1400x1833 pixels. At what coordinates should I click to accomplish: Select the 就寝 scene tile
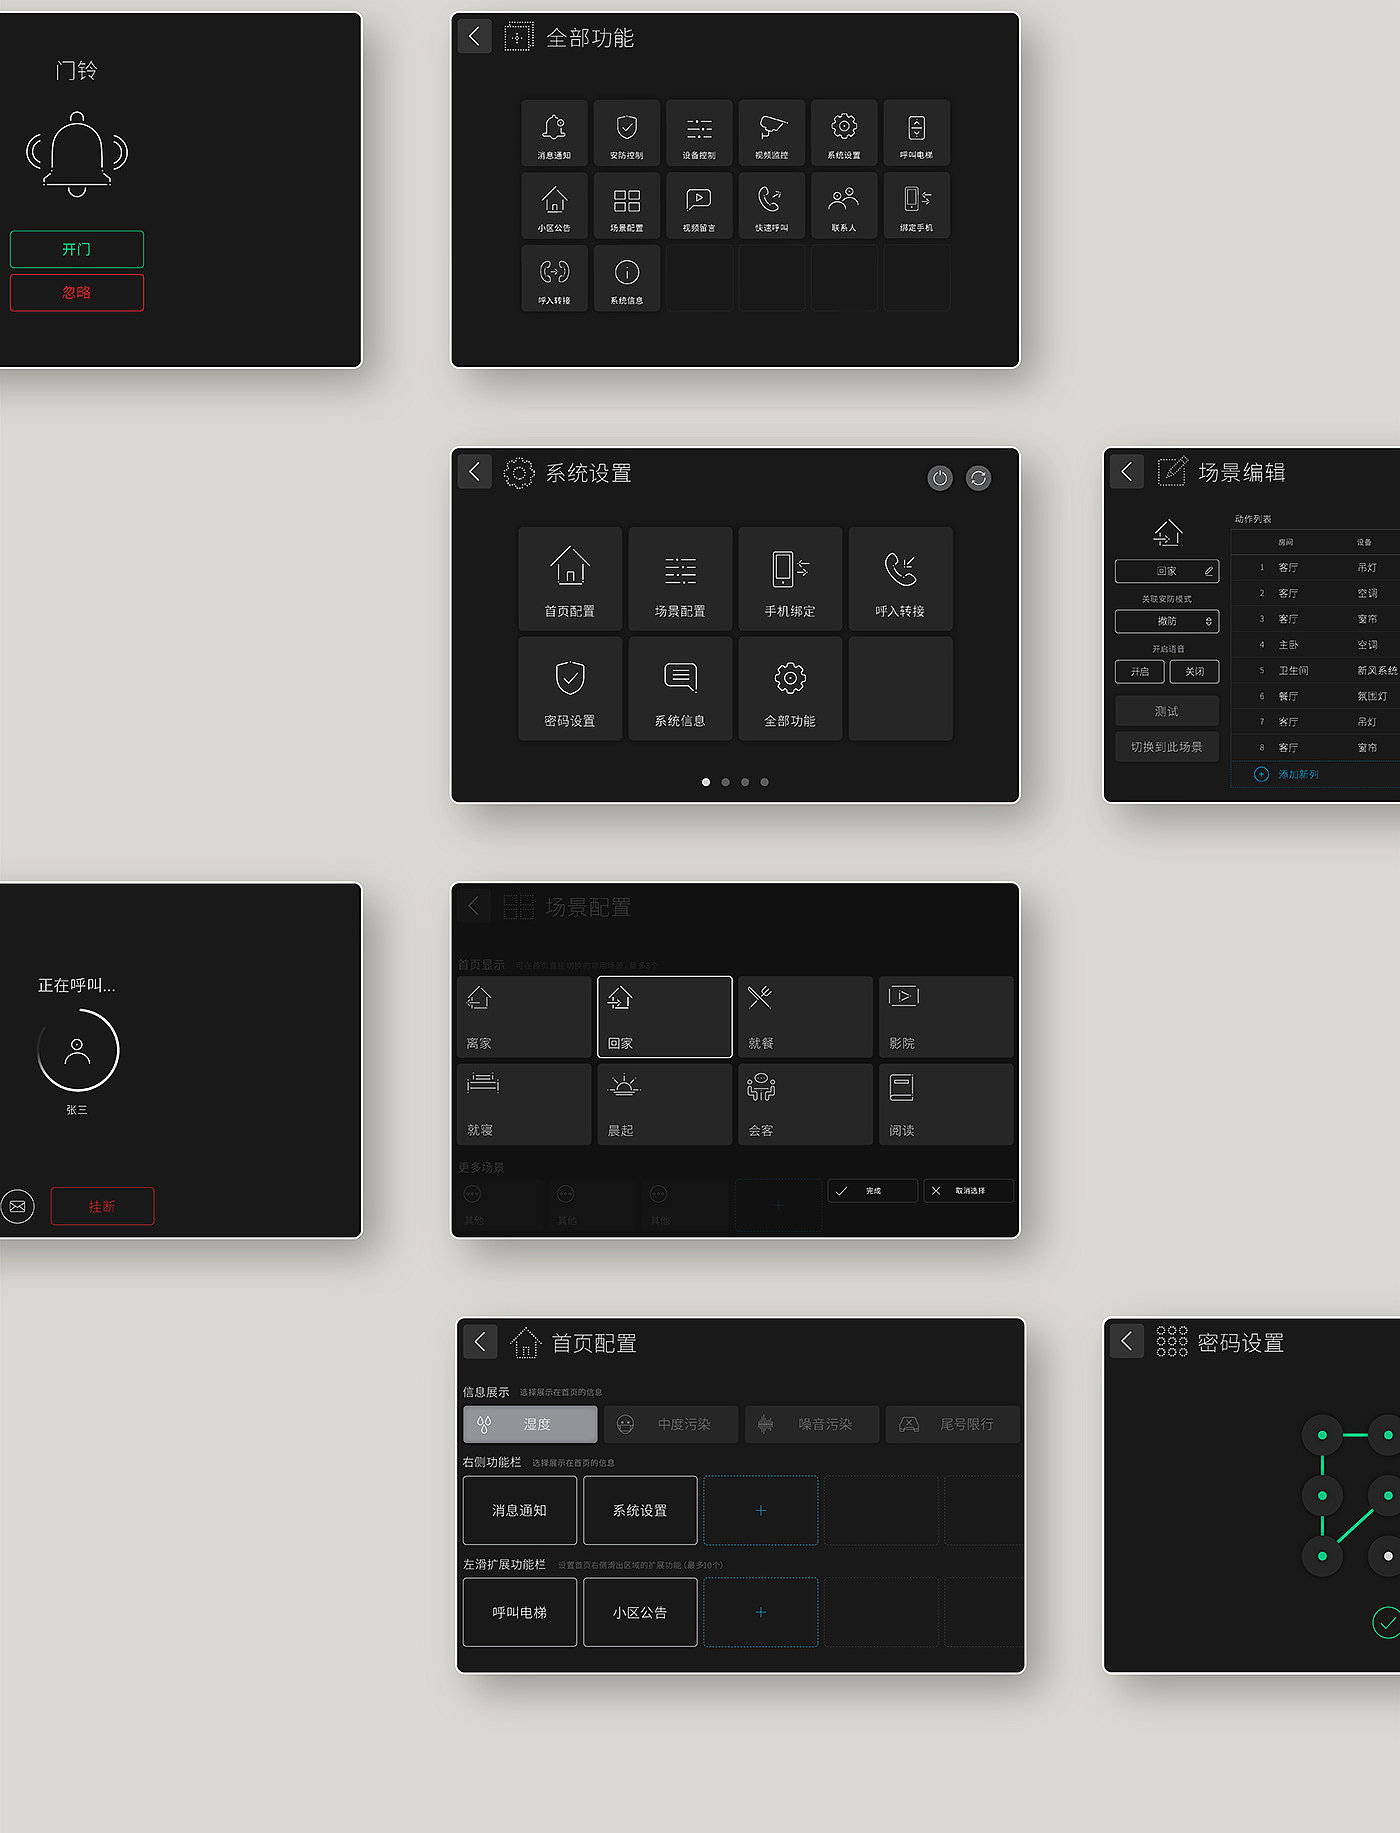(524, 1104)
